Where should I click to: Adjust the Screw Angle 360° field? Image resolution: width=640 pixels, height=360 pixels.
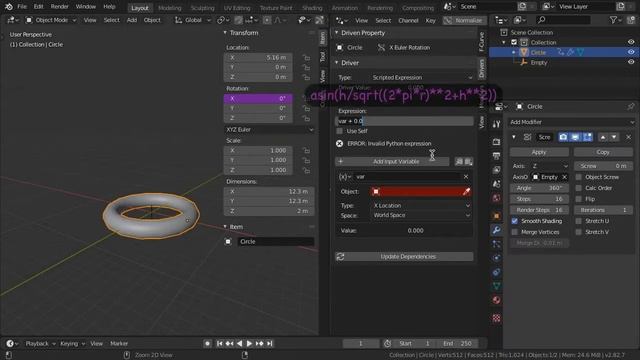coord(539,188)
